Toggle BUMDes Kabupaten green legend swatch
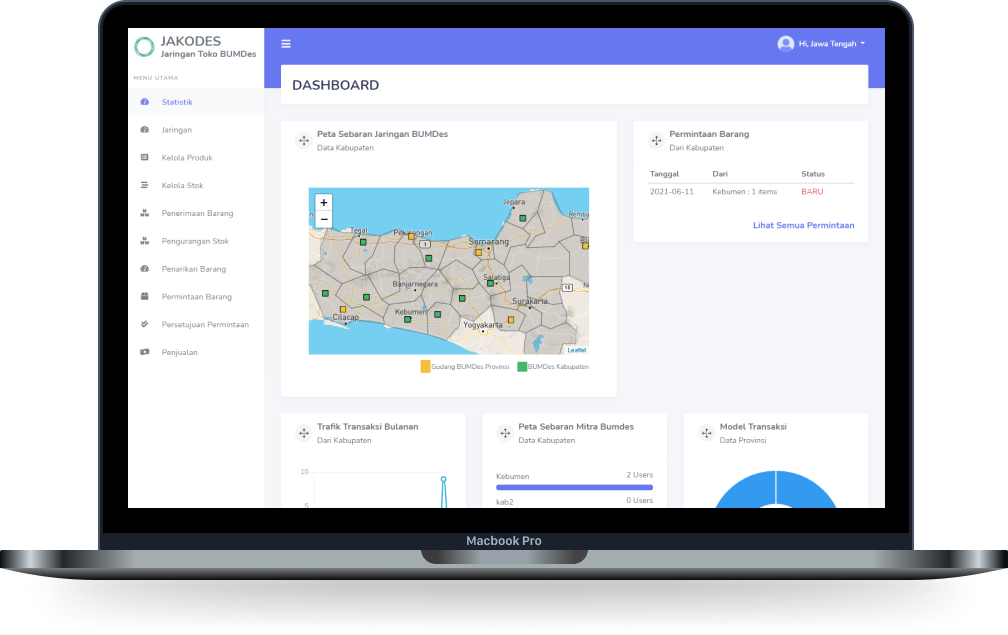 pyautogui.click(x=522, y=366)
